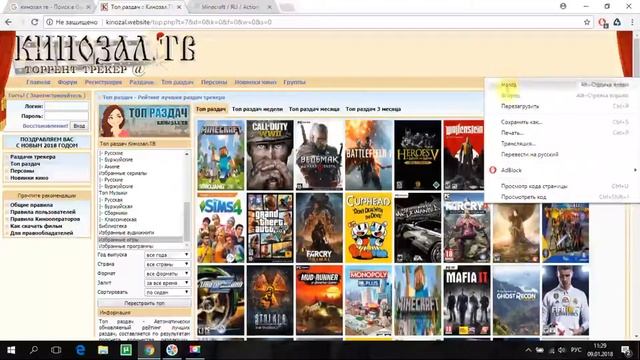
Task: Open 'Форум' in the site navigation
Action: point(67,82)
